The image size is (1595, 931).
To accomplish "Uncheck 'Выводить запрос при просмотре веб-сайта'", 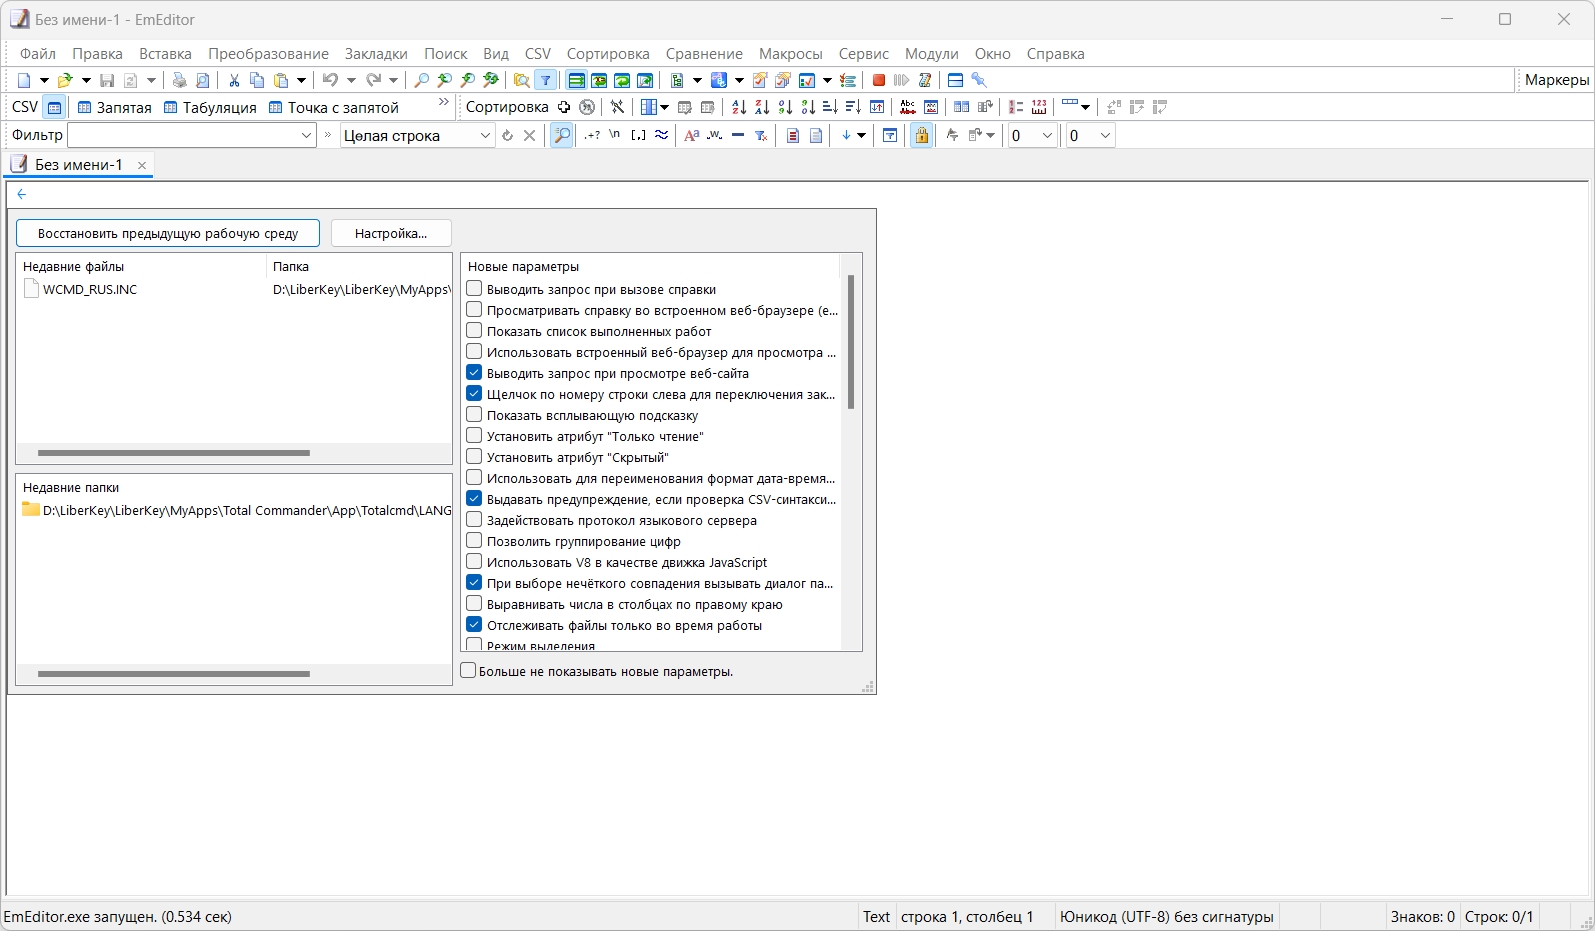I will 475,373.
